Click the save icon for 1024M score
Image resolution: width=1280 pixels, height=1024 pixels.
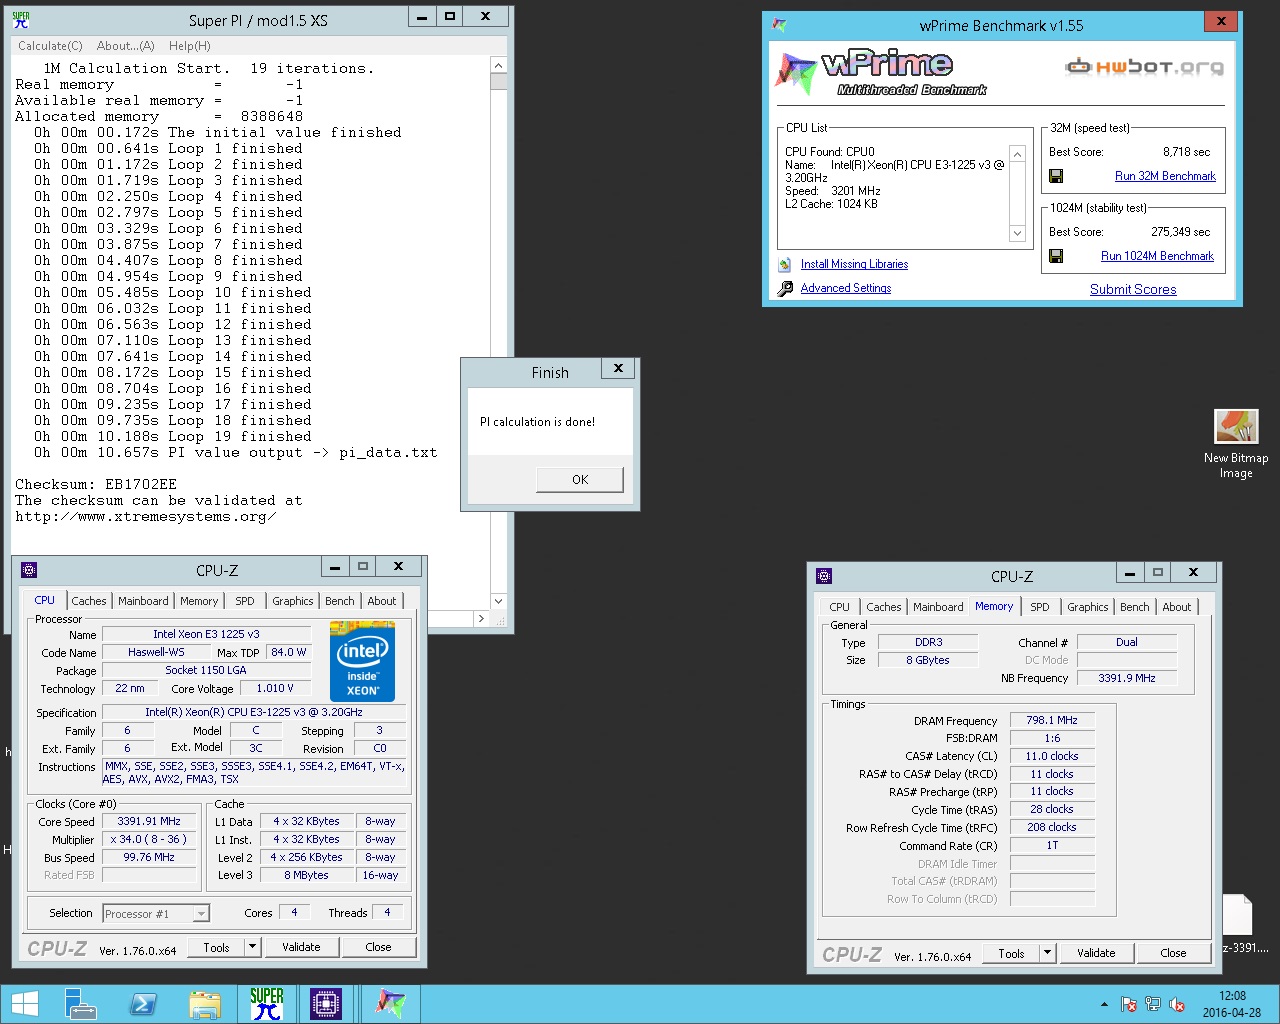pos(1056,256)
